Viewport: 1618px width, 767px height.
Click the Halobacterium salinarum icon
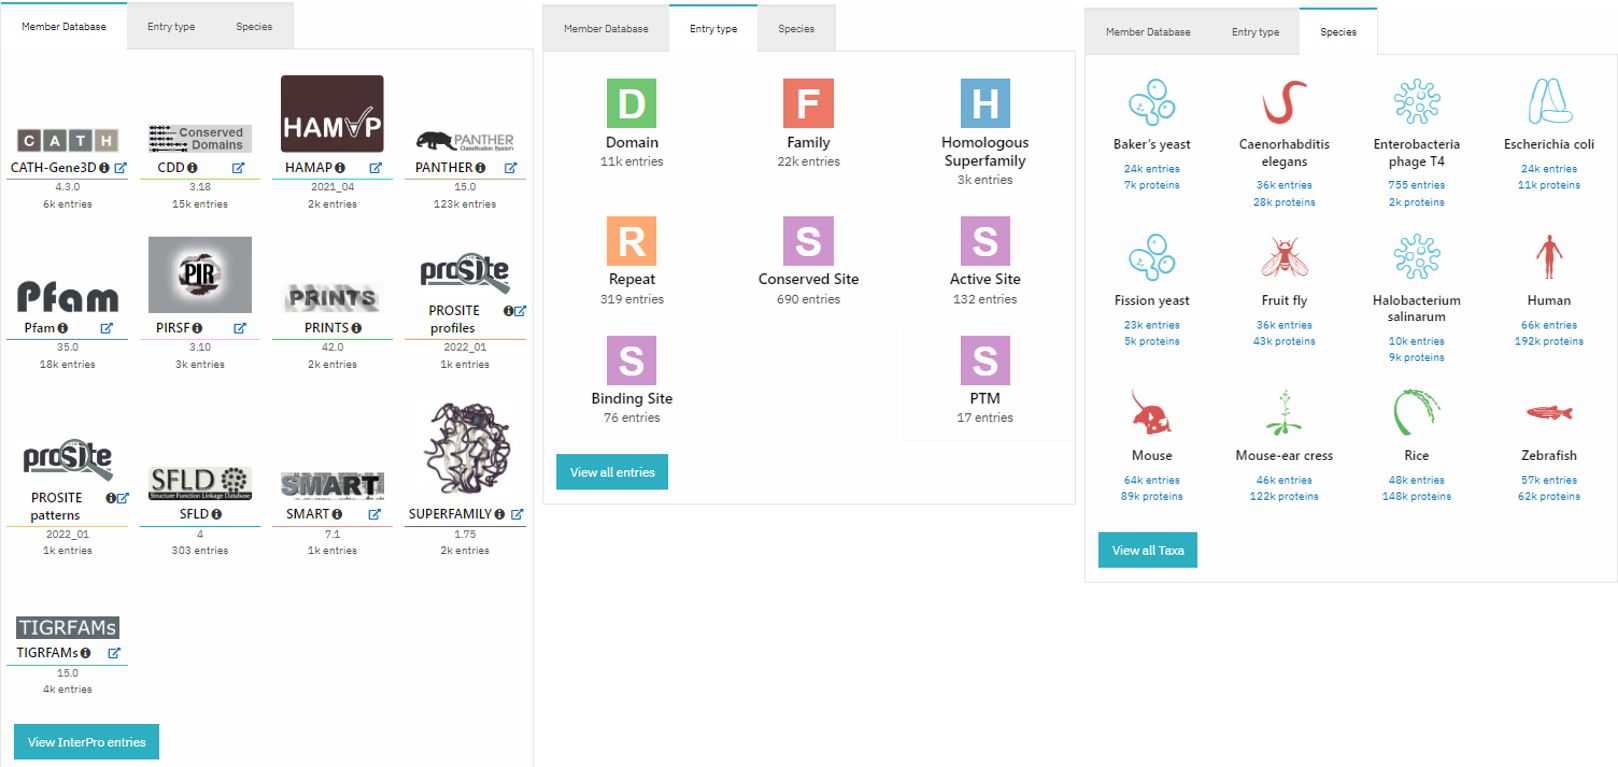point(1417,257)
